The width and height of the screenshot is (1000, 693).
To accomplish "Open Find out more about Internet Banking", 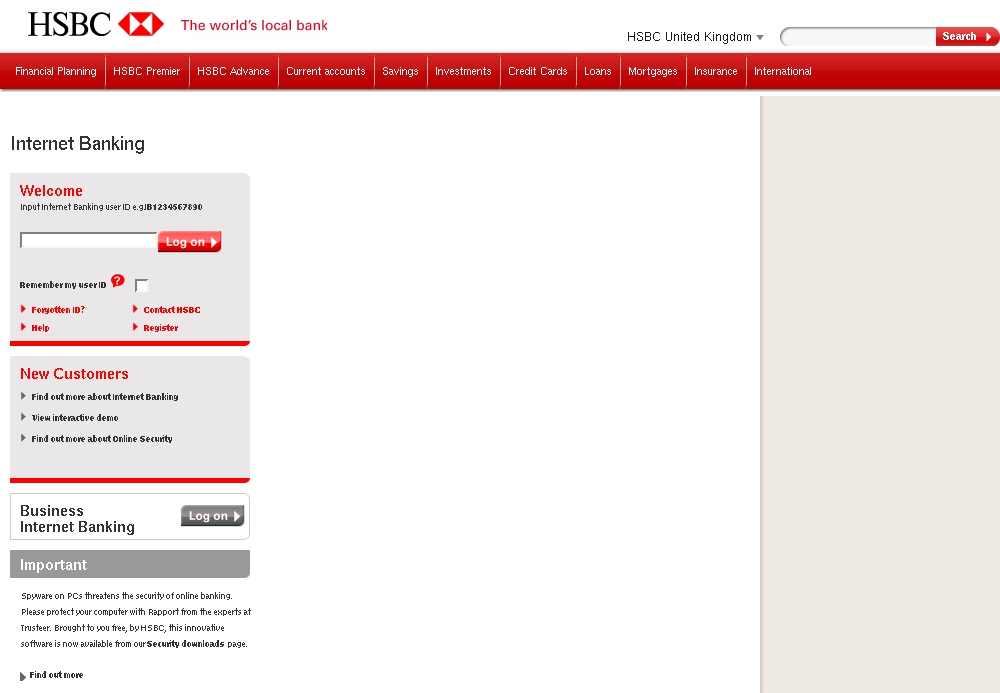I will point(105,397).
